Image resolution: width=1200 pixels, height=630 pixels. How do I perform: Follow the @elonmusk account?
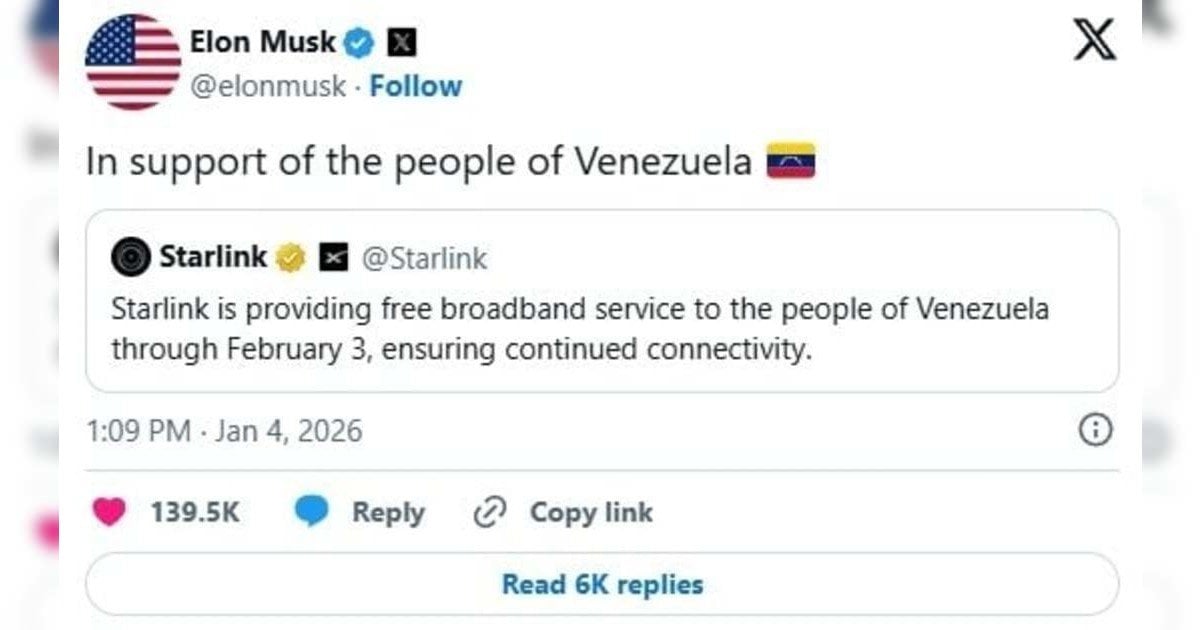pos(416,86)
